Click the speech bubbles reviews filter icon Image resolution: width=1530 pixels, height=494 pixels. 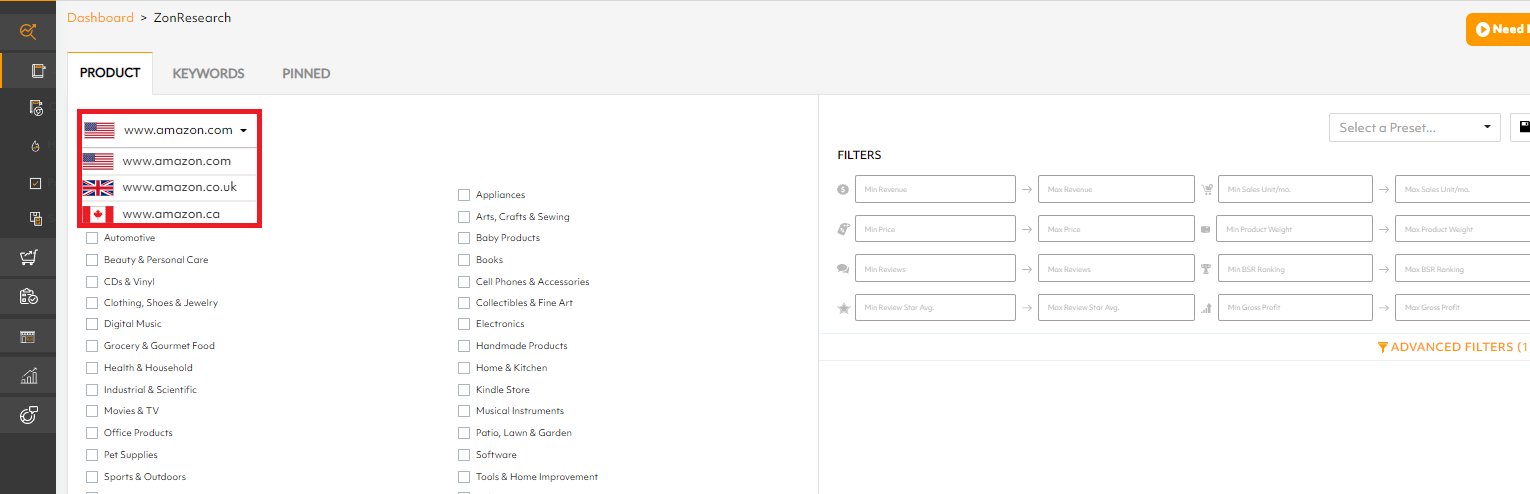coord(843,269)
